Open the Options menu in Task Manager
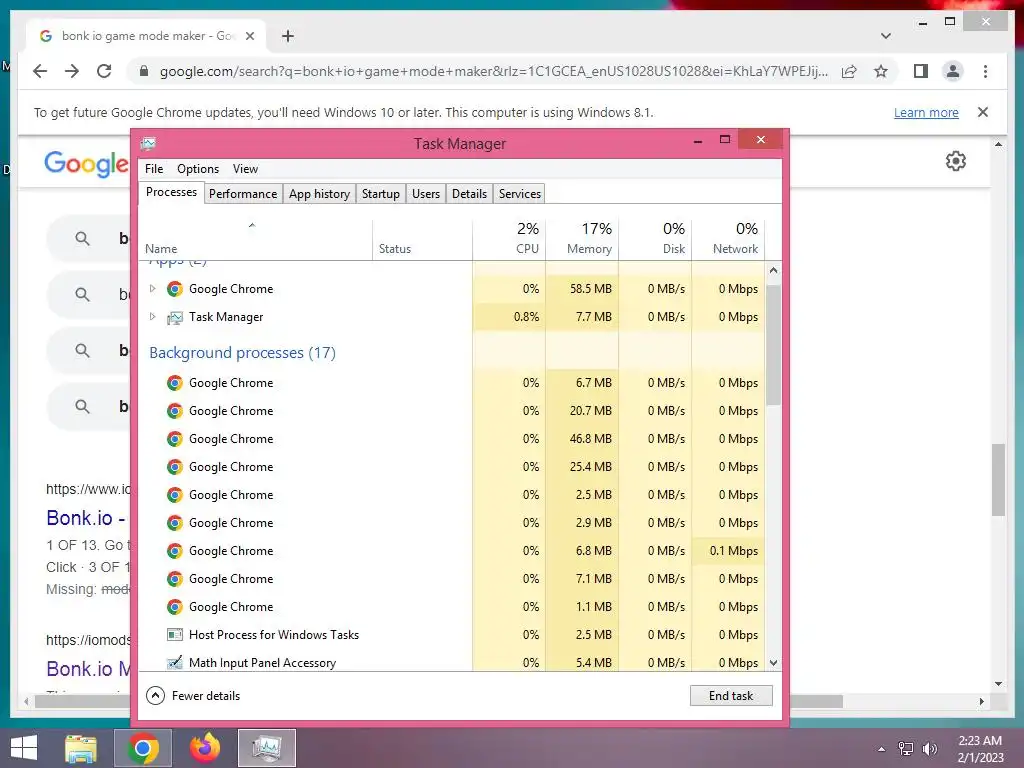Image resolution: width=1024 pixels, height=768 pixels. point(198,169)
